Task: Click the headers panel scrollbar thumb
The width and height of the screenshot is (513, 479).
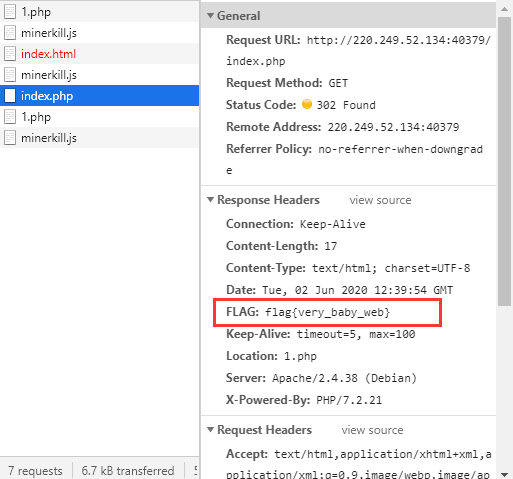Action: pos(504,161)
